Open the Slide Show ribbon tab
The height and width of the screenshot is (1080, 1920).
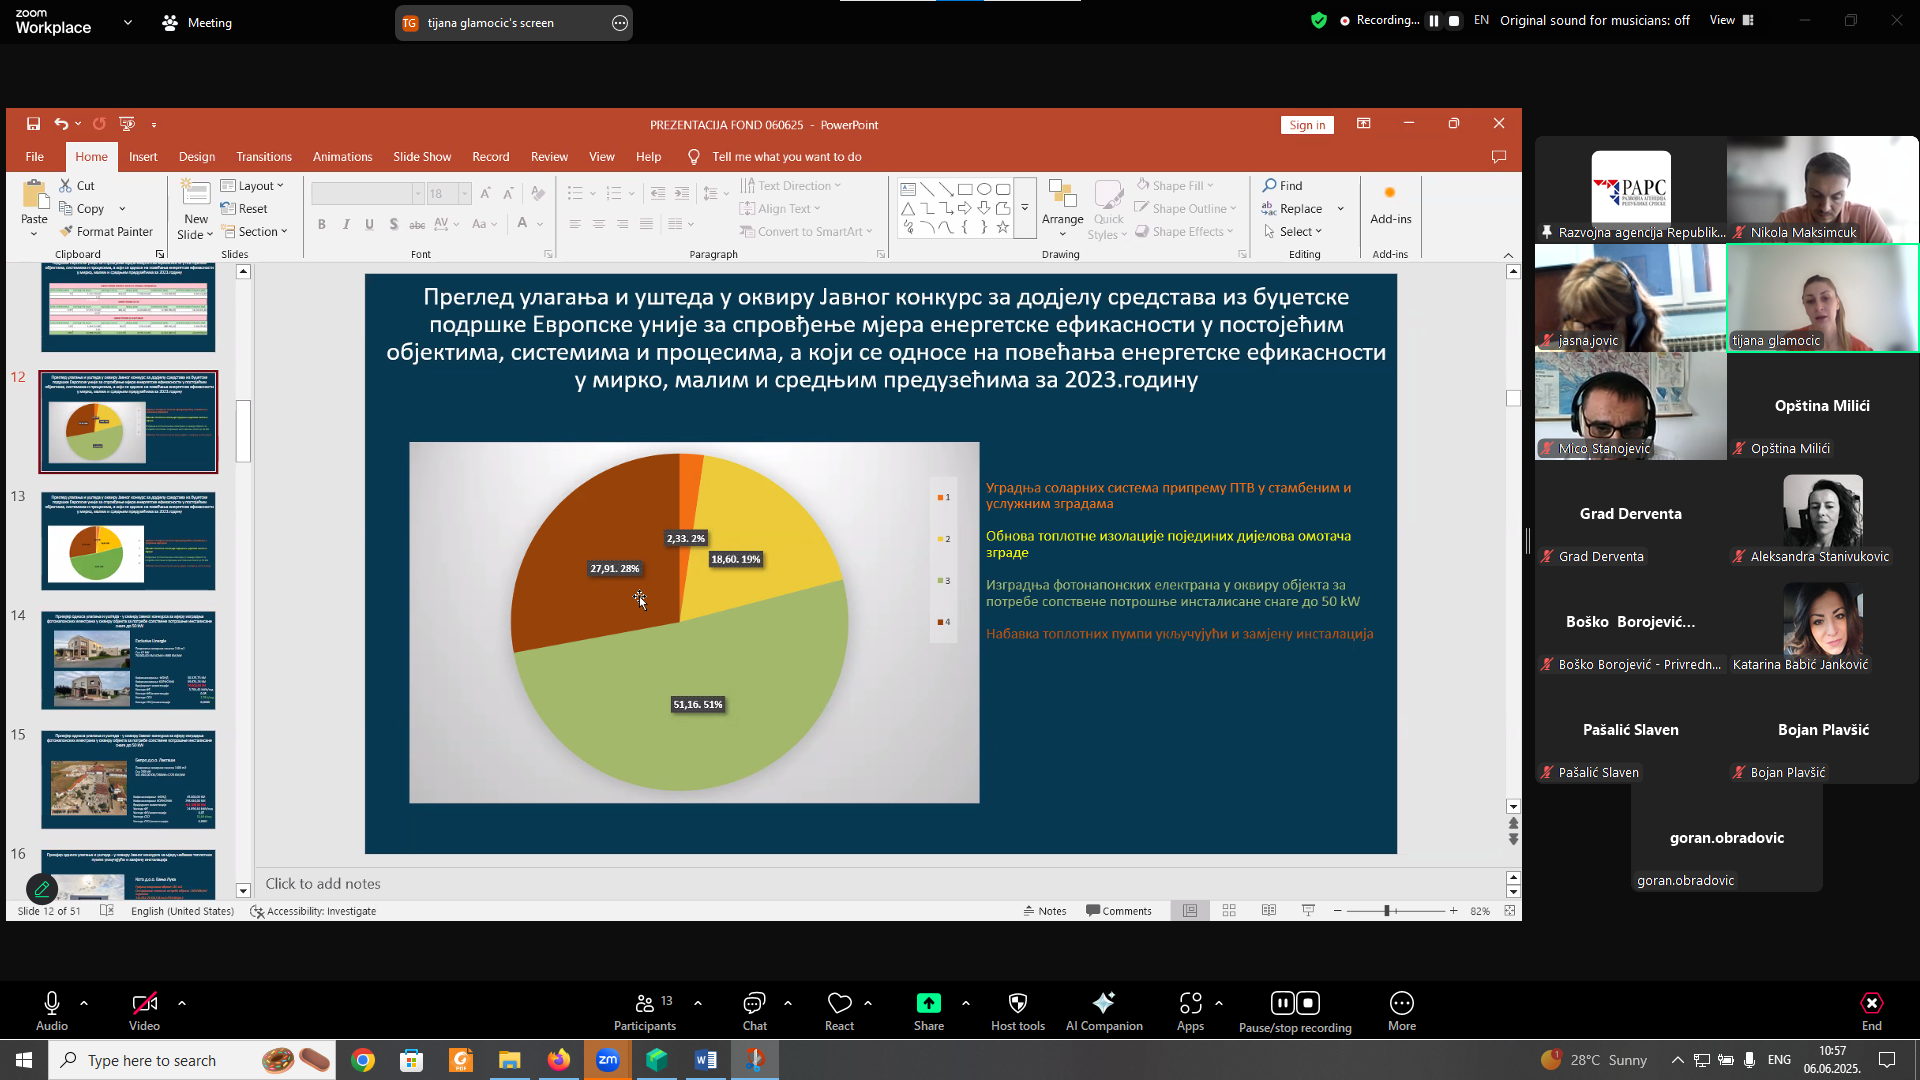click(x=422, y=157)
